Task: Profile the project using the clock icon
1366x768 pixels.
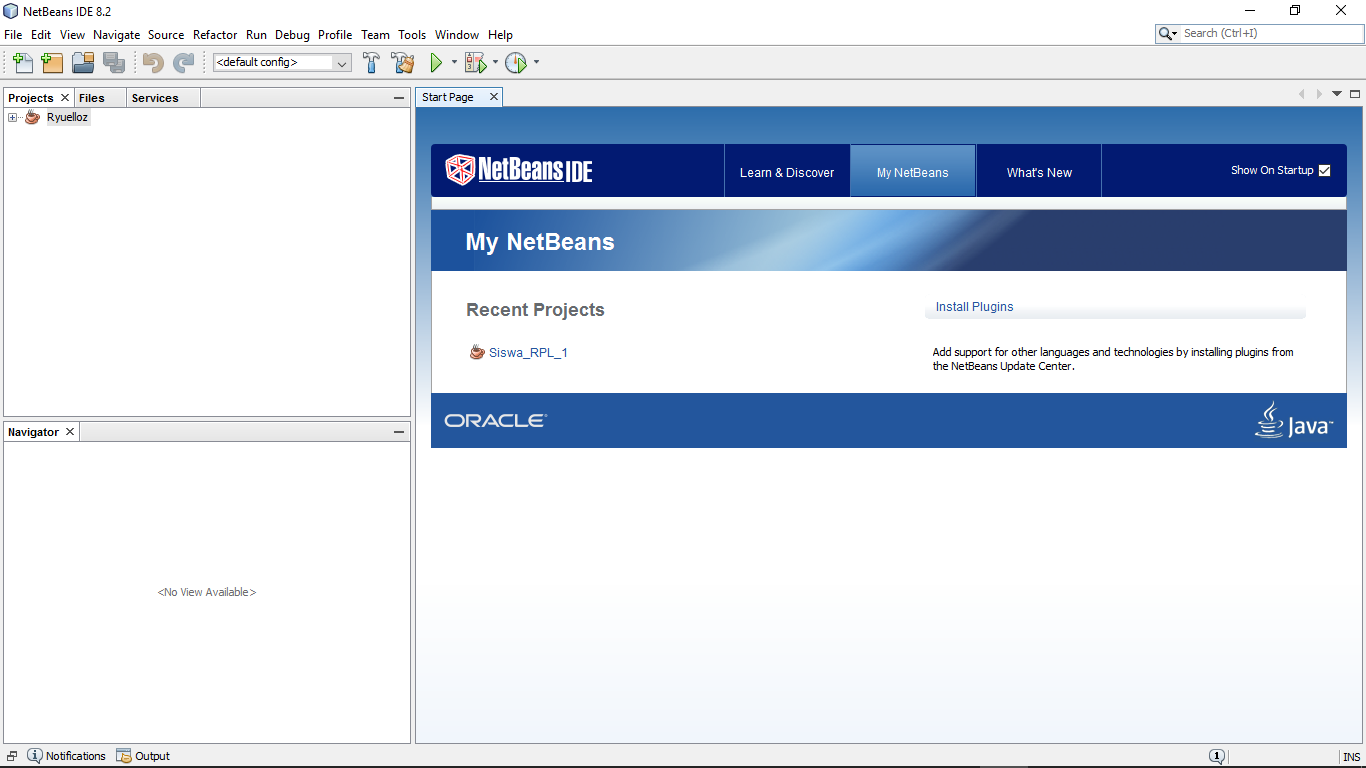Action: click(x=516, y=62)
